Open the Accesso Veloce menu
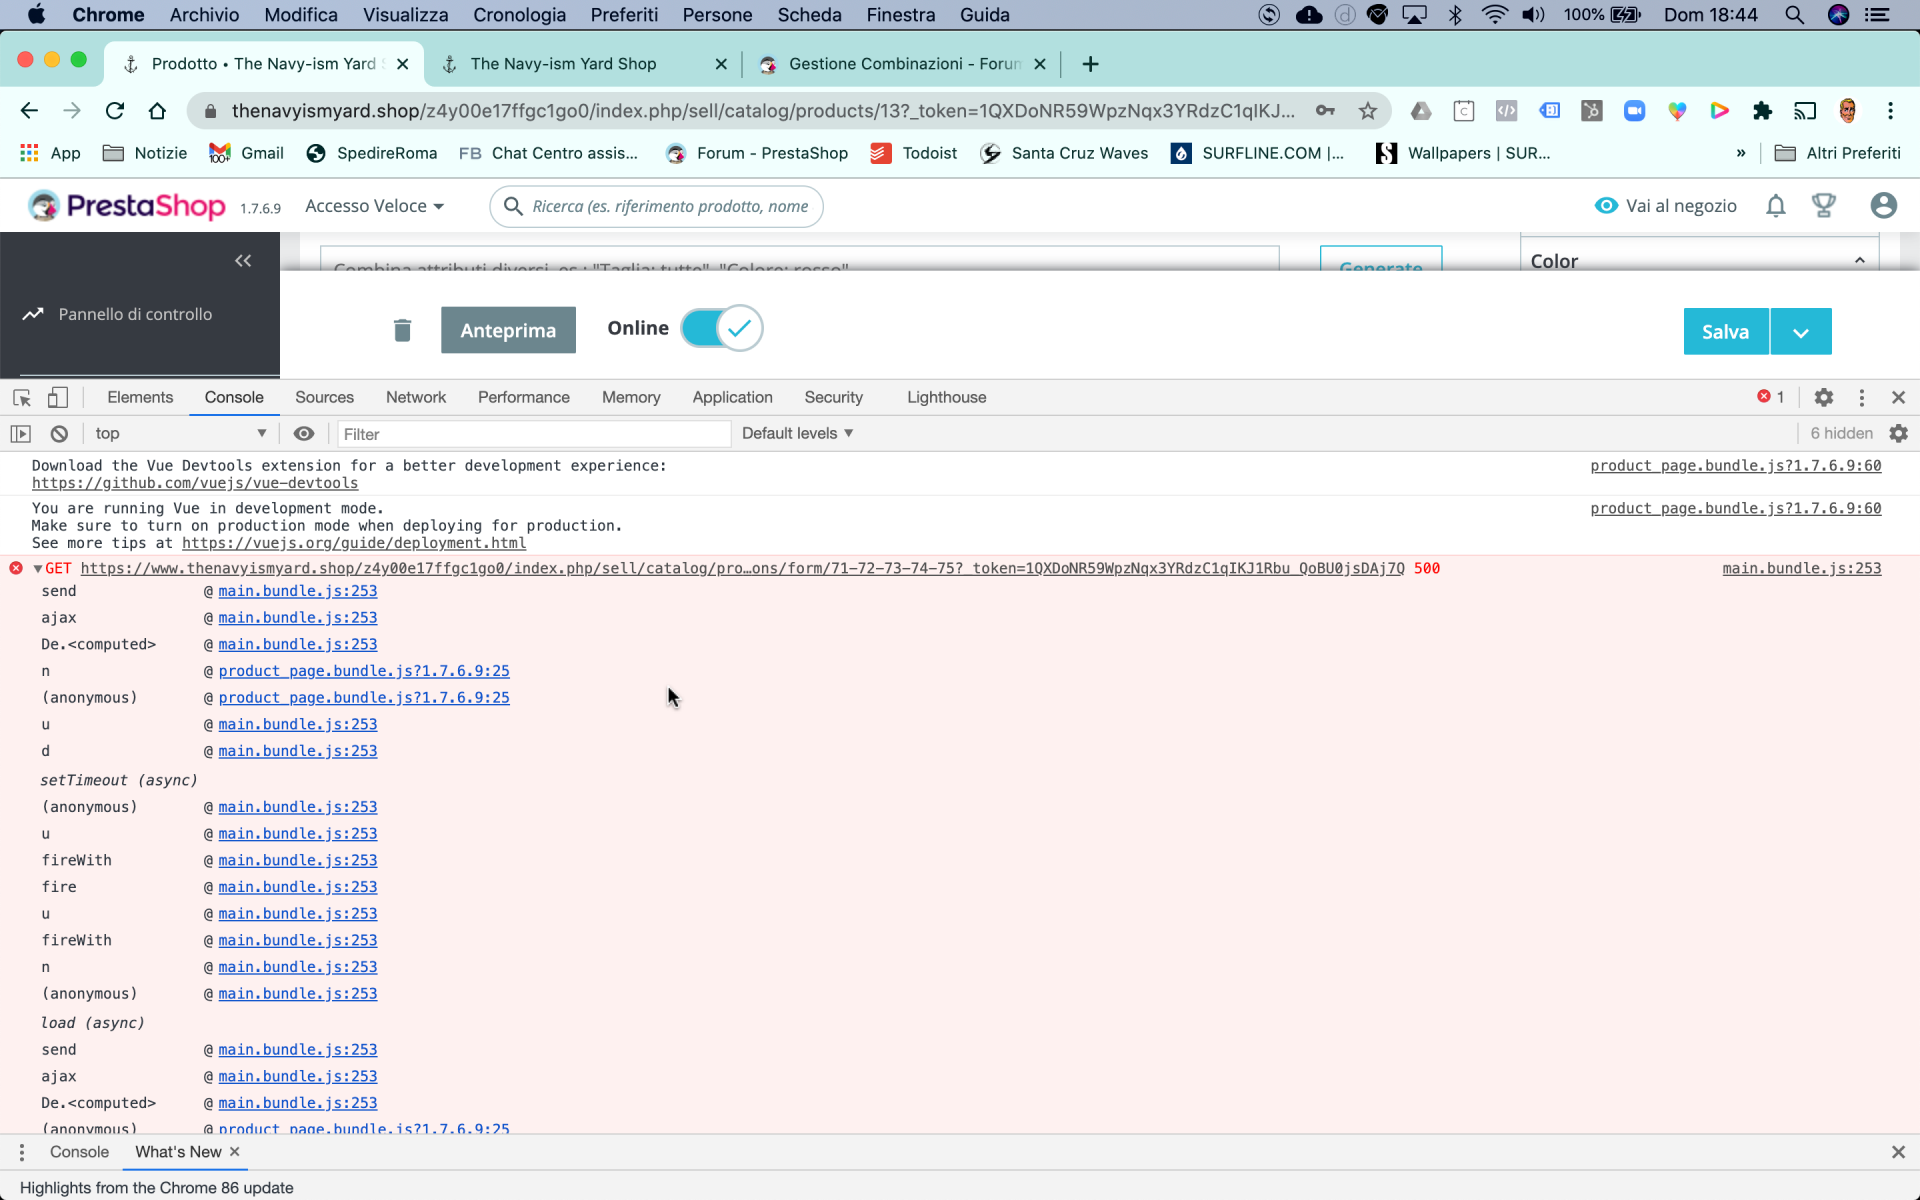This screenshot has height=1200, width=1920. coord(374,206)
